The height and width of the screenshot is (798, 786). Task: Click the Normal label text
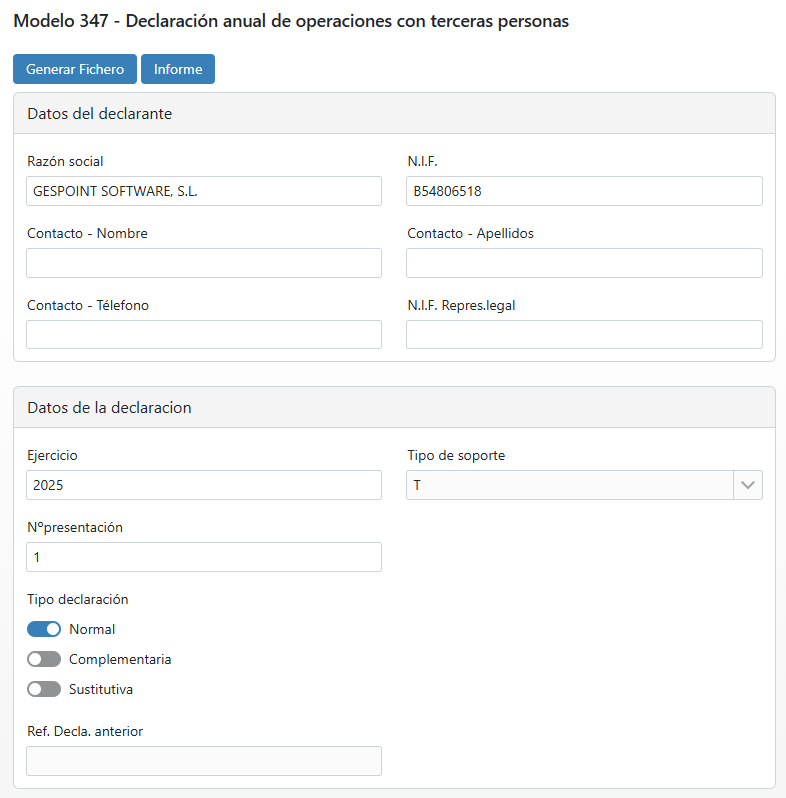pos(92,629)
